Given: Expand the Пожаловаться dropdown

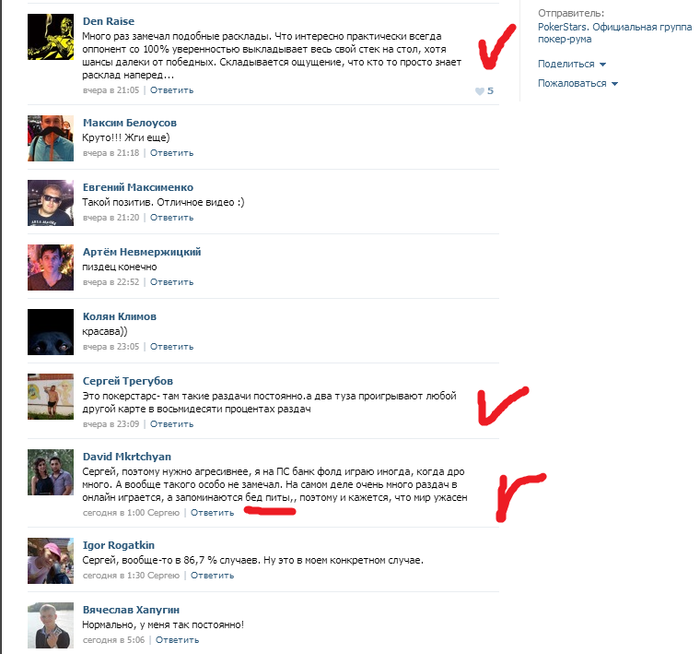Looking at the screenshot, I should click(x=578, y=83).
